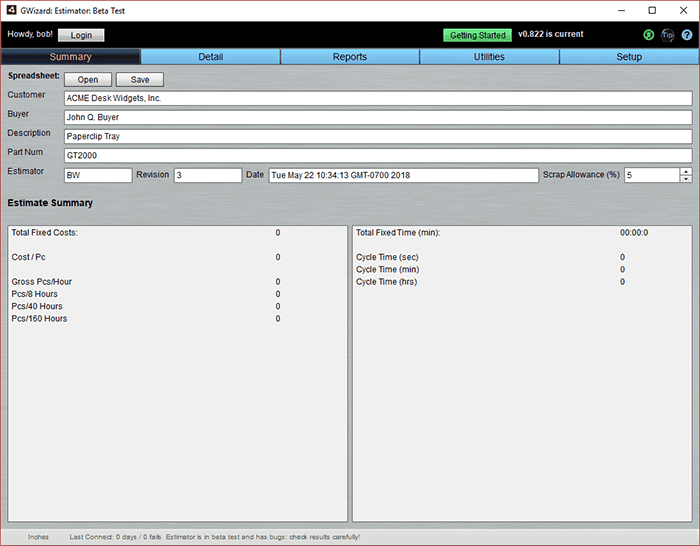Click the 'Estimate Summary' heading

50,203
